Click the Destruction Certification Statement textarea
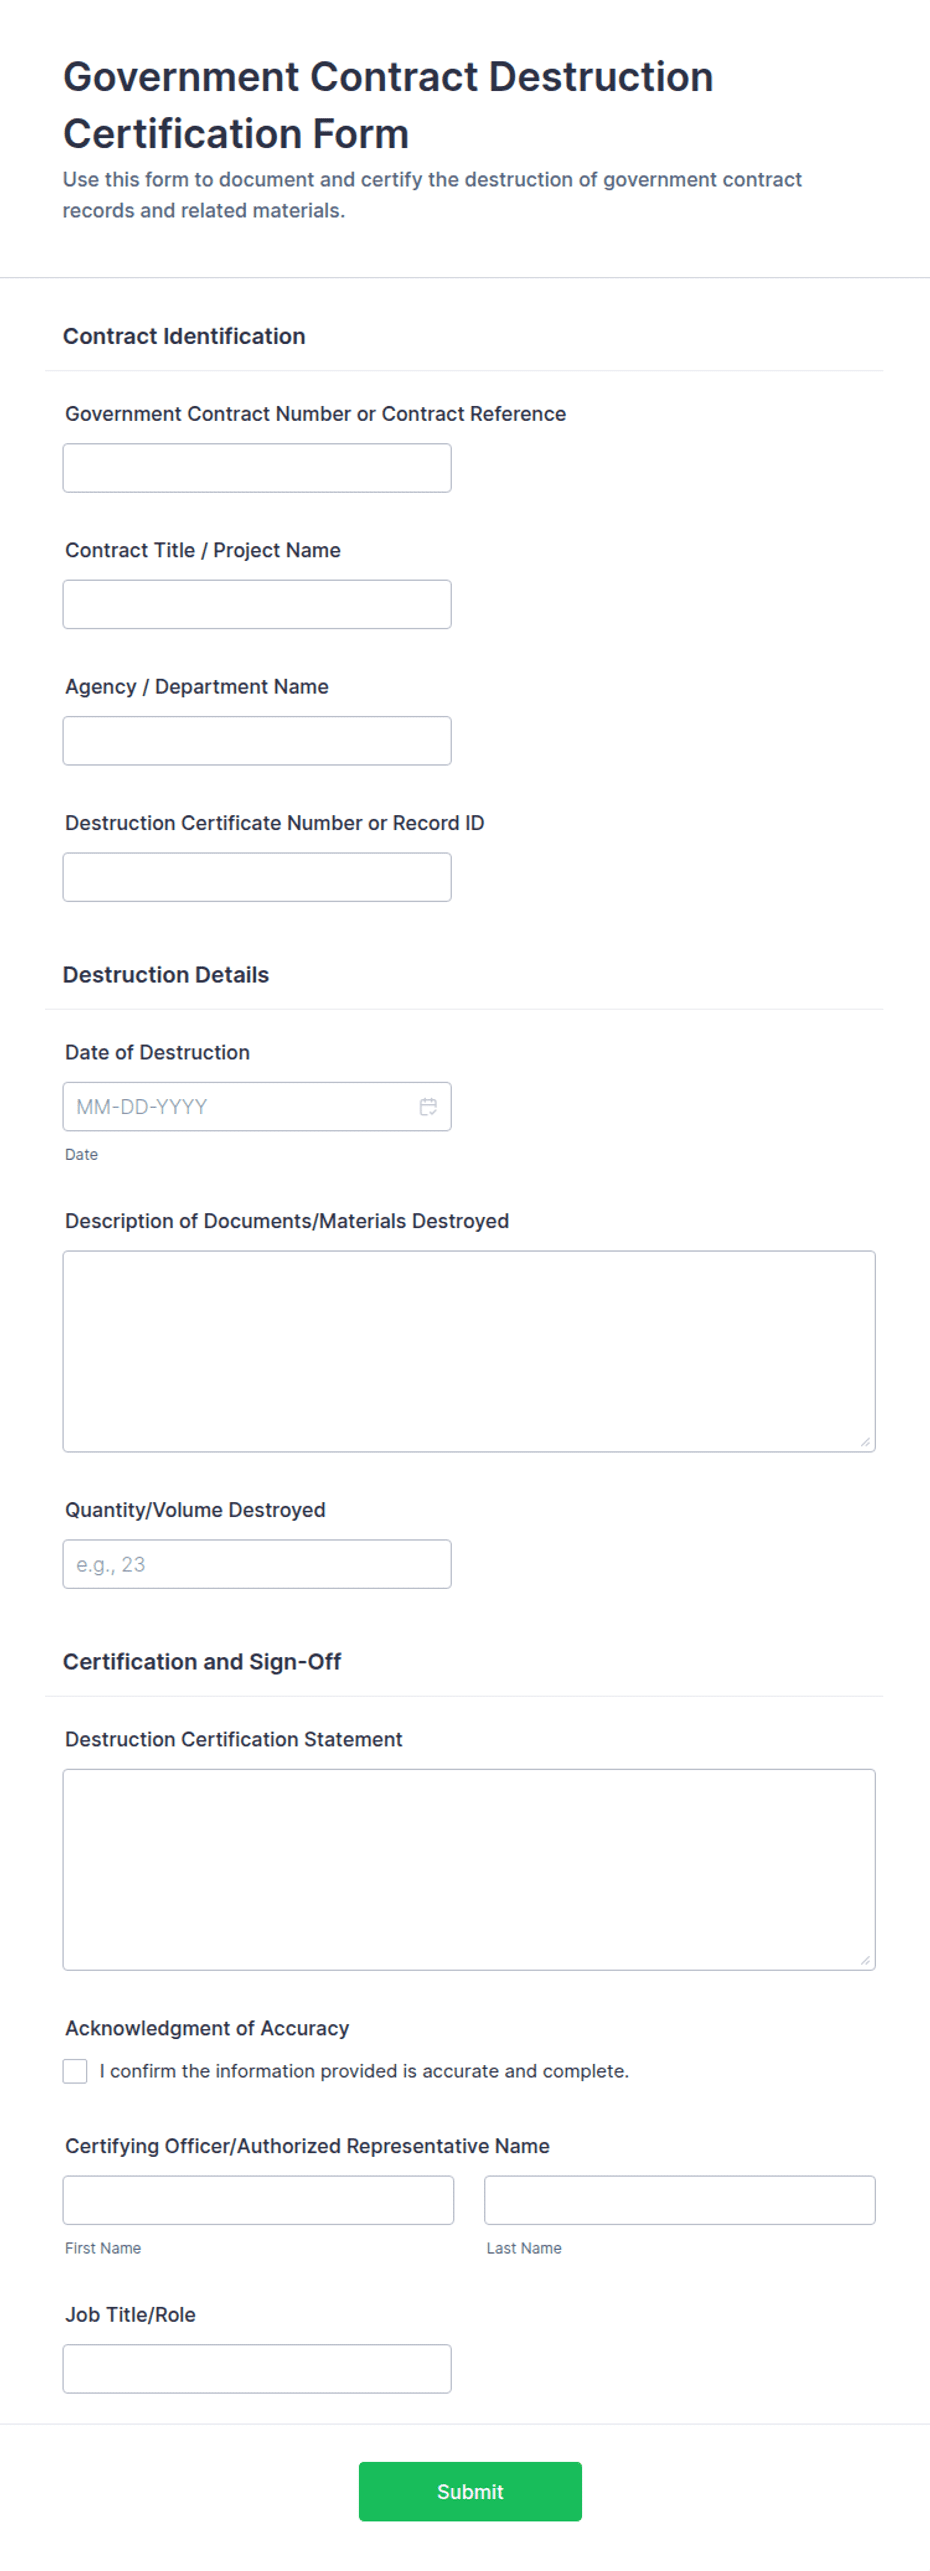The height and width of the screenshot is (2571, 930). (469, 1870)
